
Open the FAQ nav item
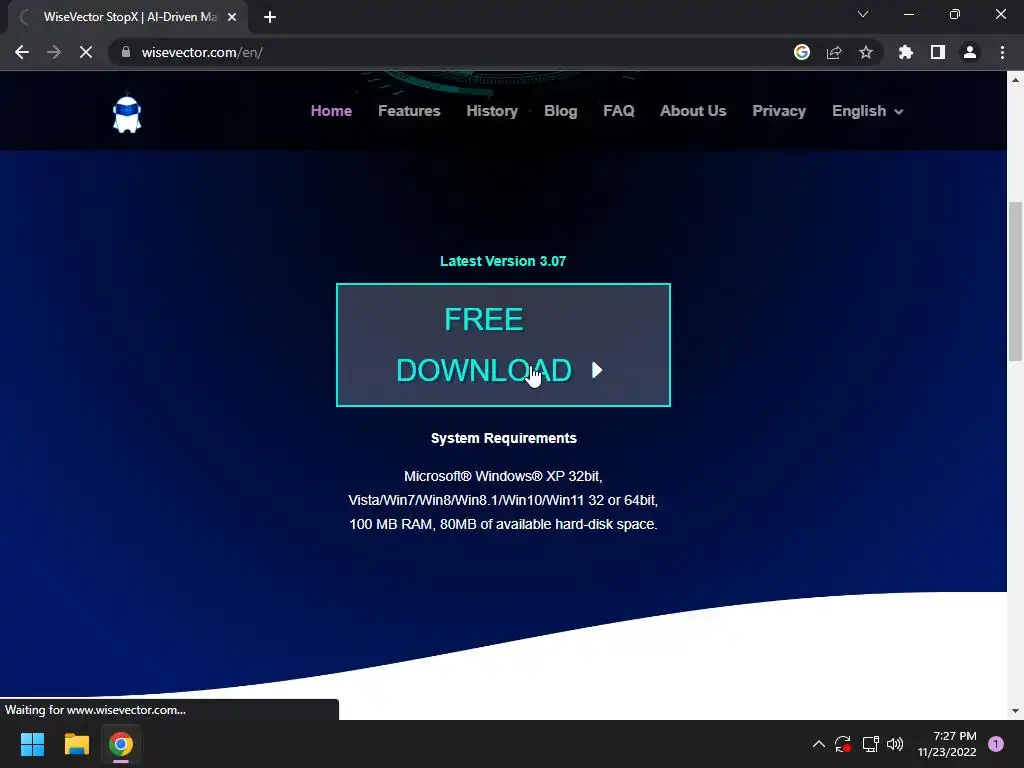click(618, 111)
